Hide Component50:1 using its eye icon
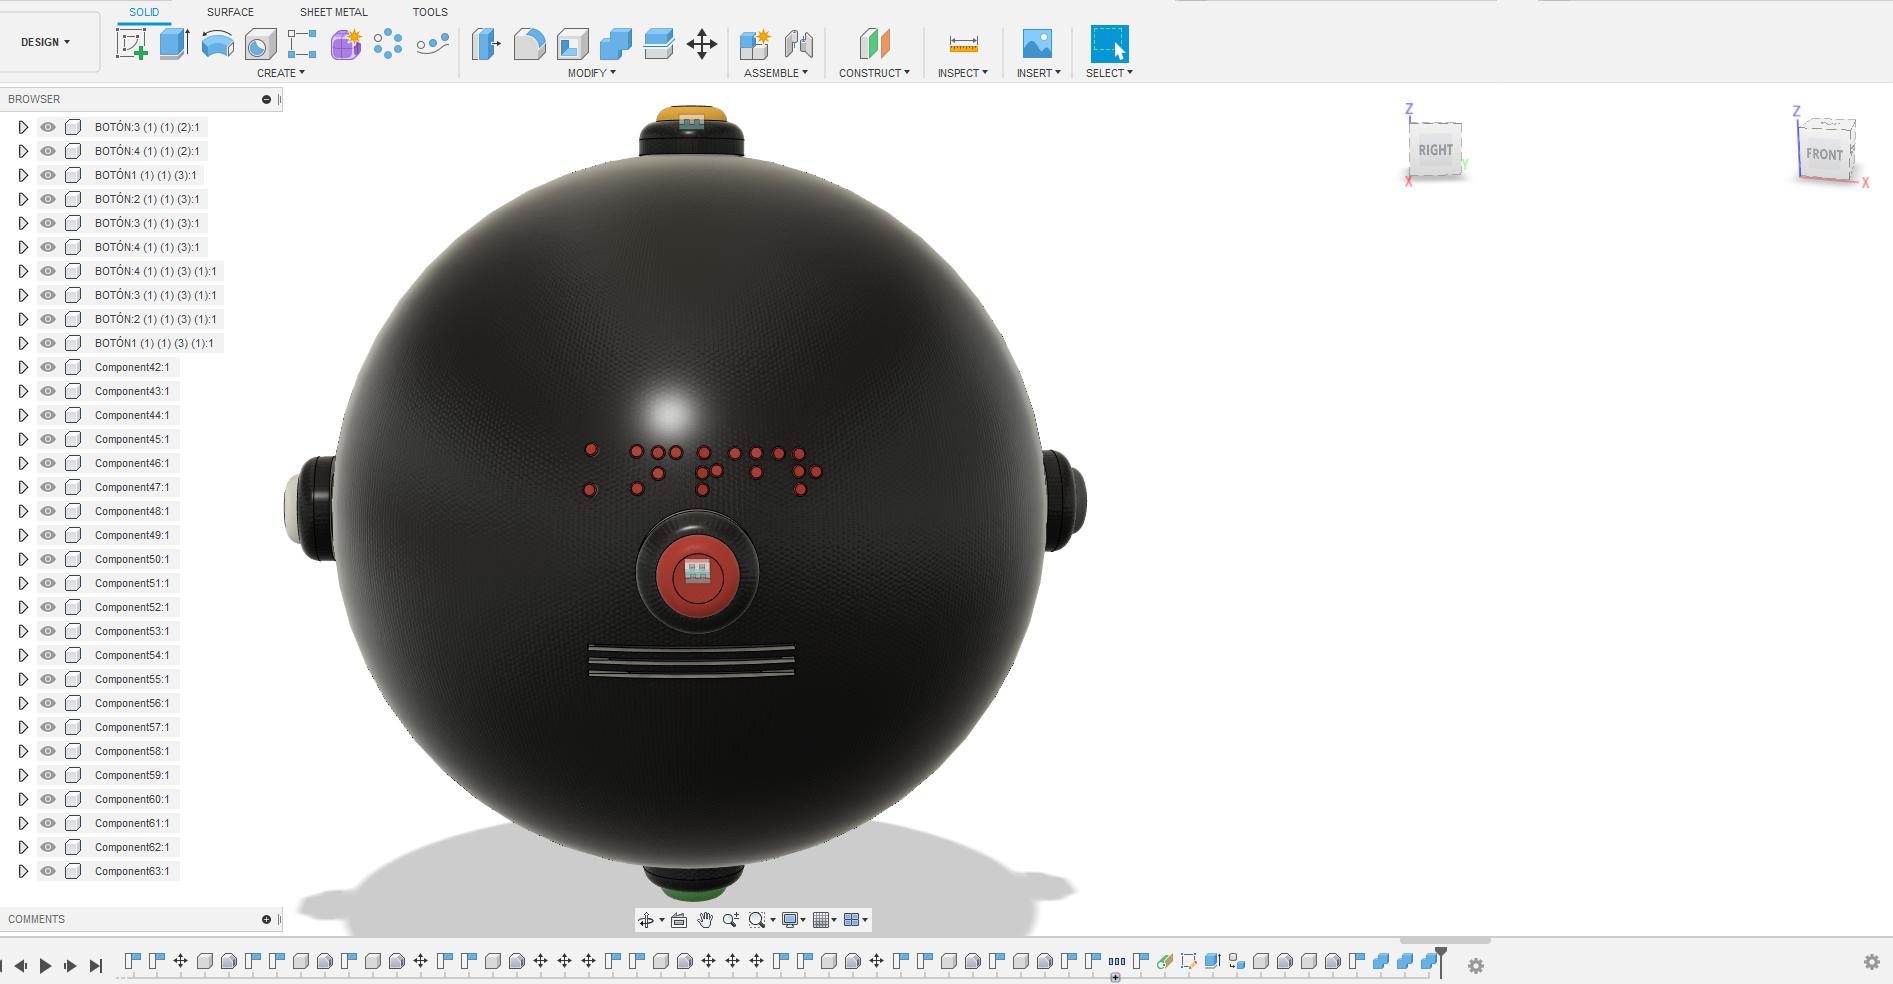This screenshot has width=1893, height=984. click(48, 559)
